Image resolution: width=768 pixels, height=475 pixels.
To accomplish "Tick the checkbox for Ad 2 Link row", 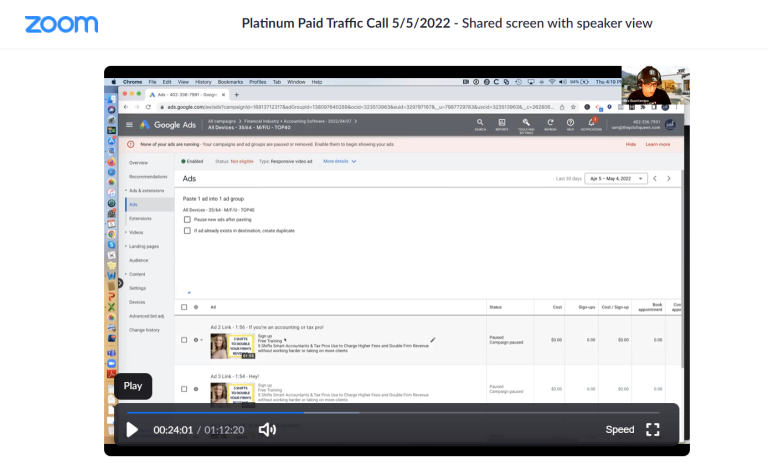I will pyautogui.click(x=184, y=340).
